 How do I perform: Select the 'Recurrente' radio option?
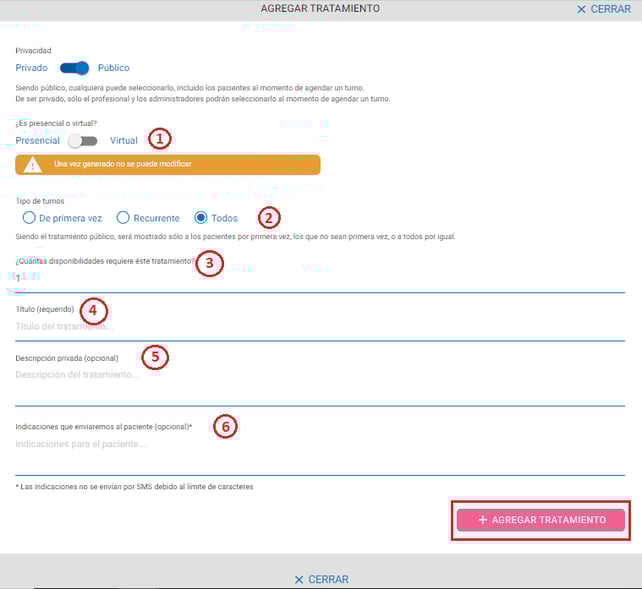pyautogui.click(x=123, y=218)
